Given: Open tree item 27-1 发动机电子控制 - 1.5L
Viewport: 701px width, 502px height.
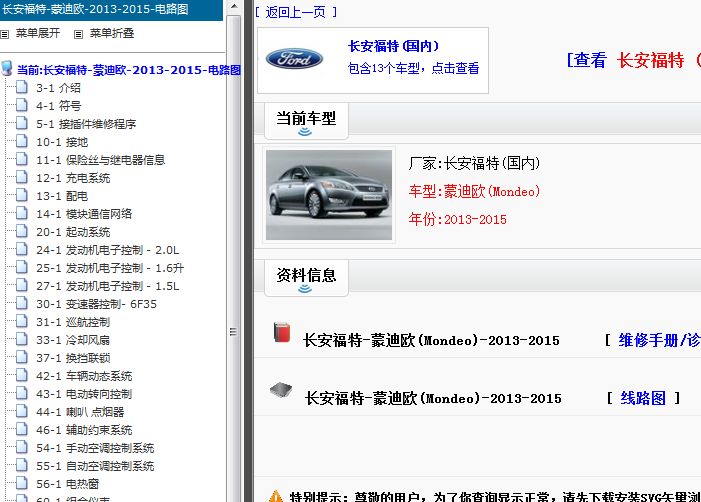Looking at the screenshot, I should pyautogui.click(x=108, y=286).
